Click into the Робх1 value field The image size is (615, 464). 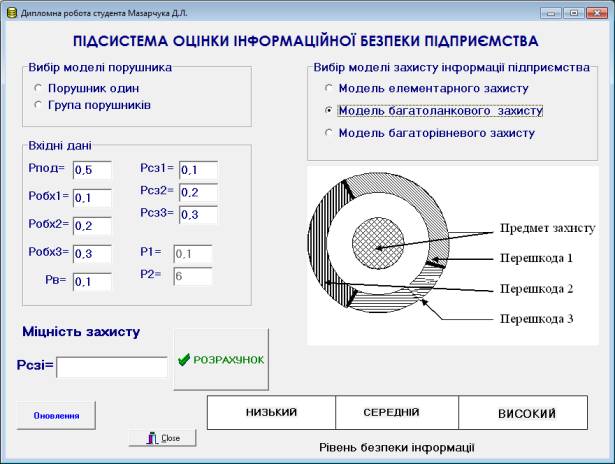coord(92,197)
